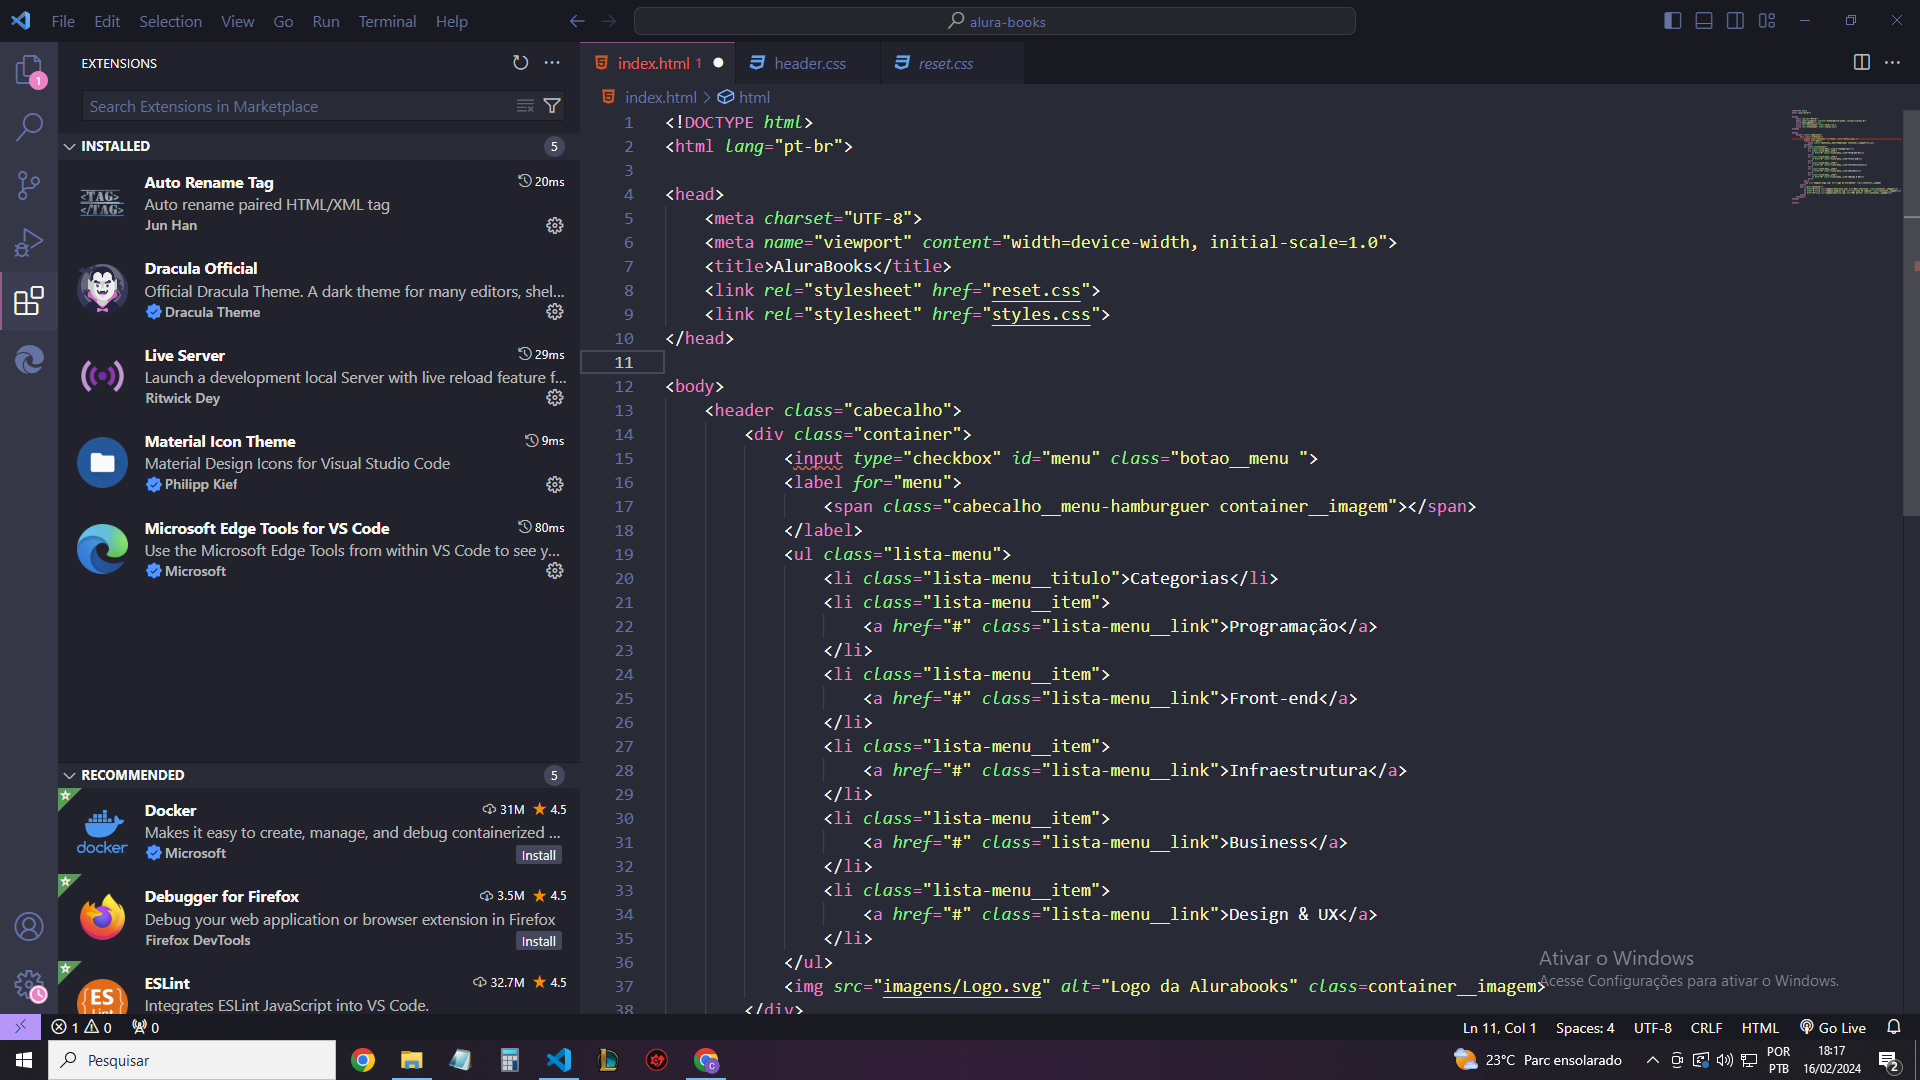The image size is (1920, 1080).
Task: Open manage gear for Microsoft Edge Tools
Action: pyautogui.click(x=555, y=571)
